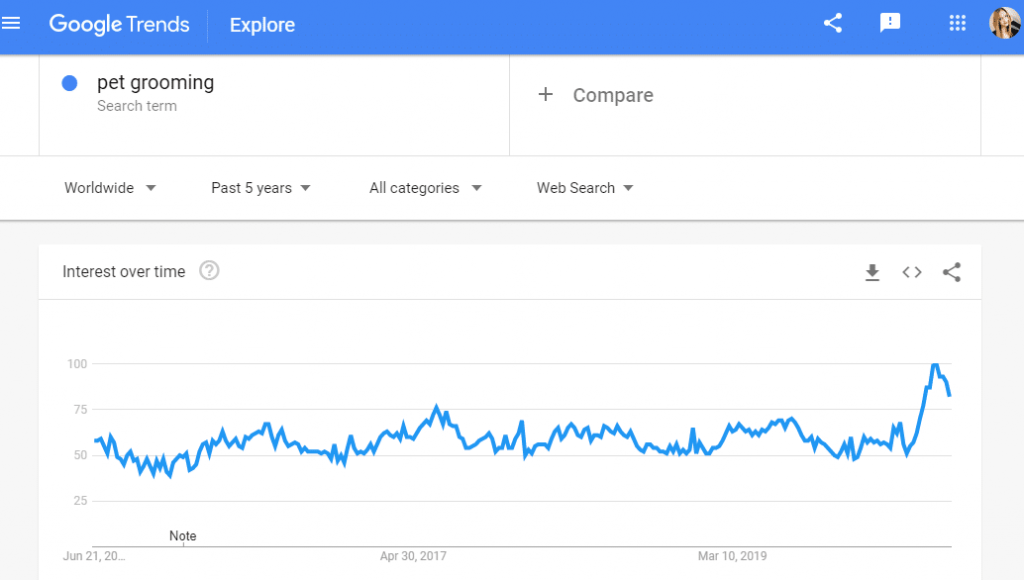Expand the Worldwide region dropdown
1024x580 pixels.
point(110,188)
